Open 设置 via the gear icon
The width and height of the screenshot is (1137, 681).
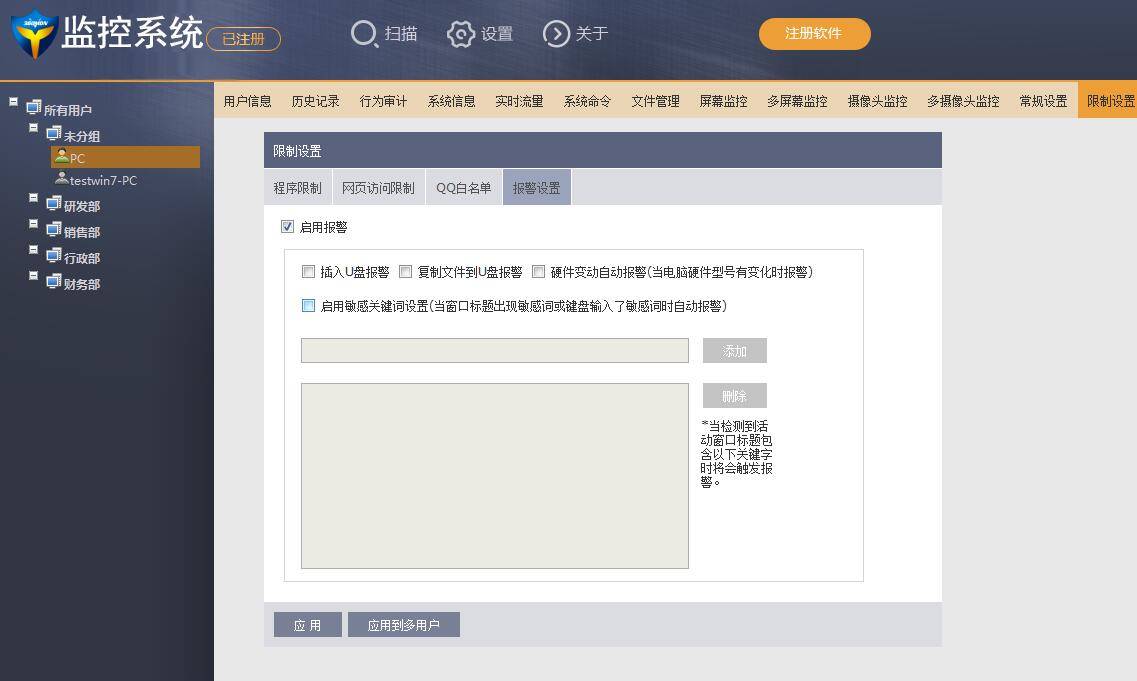pos(460,33)
